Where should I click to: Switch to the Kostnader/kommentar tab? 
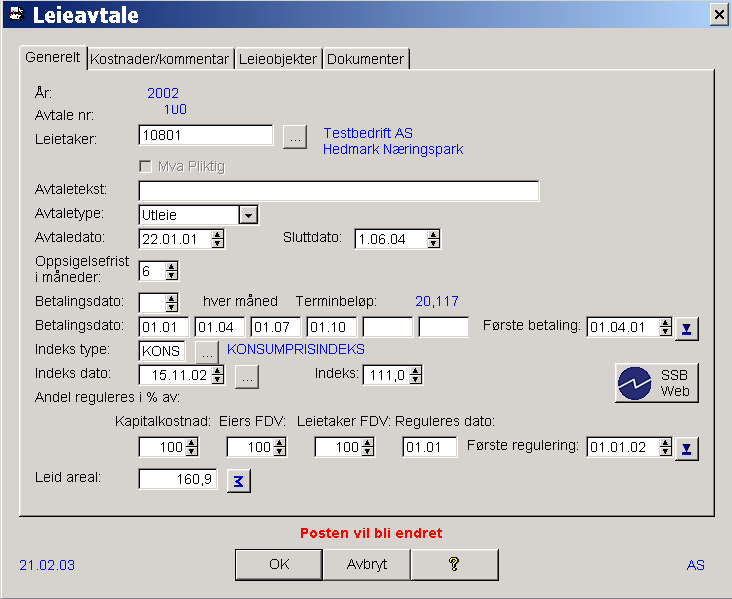tap(160, 59)
